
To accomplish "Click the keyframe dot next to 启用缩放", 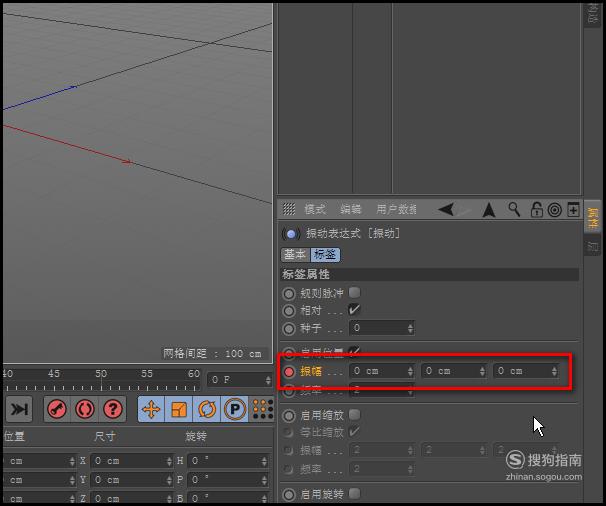I will tap(289, 416).
